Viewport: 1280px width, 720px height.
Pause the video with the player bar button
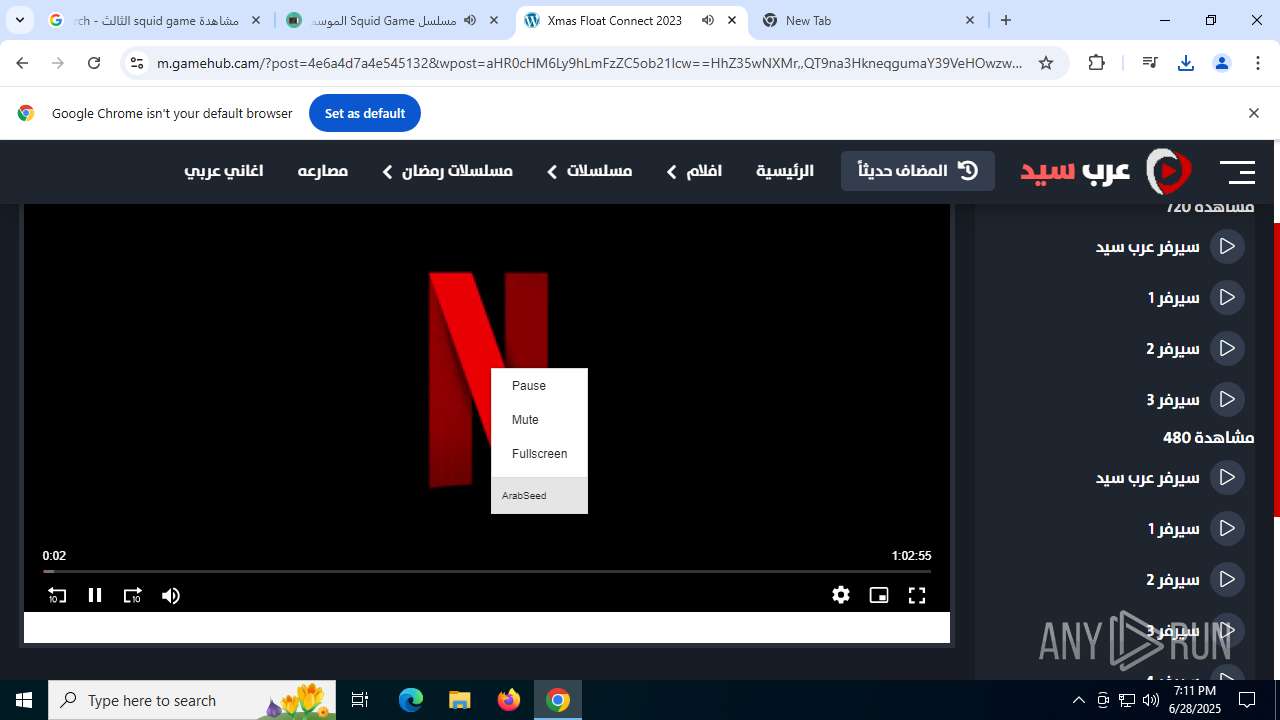pos(95,595)
